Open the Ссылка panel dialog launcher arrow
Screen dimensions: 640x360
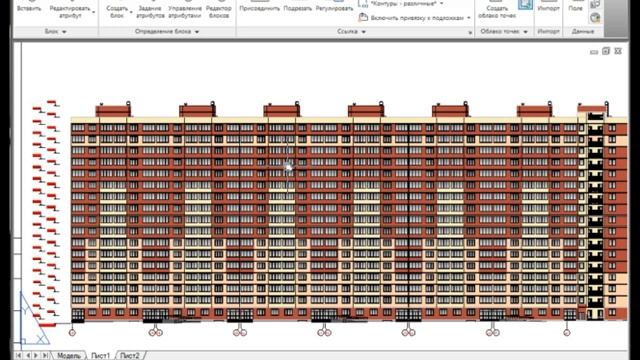tap(470, 32)
